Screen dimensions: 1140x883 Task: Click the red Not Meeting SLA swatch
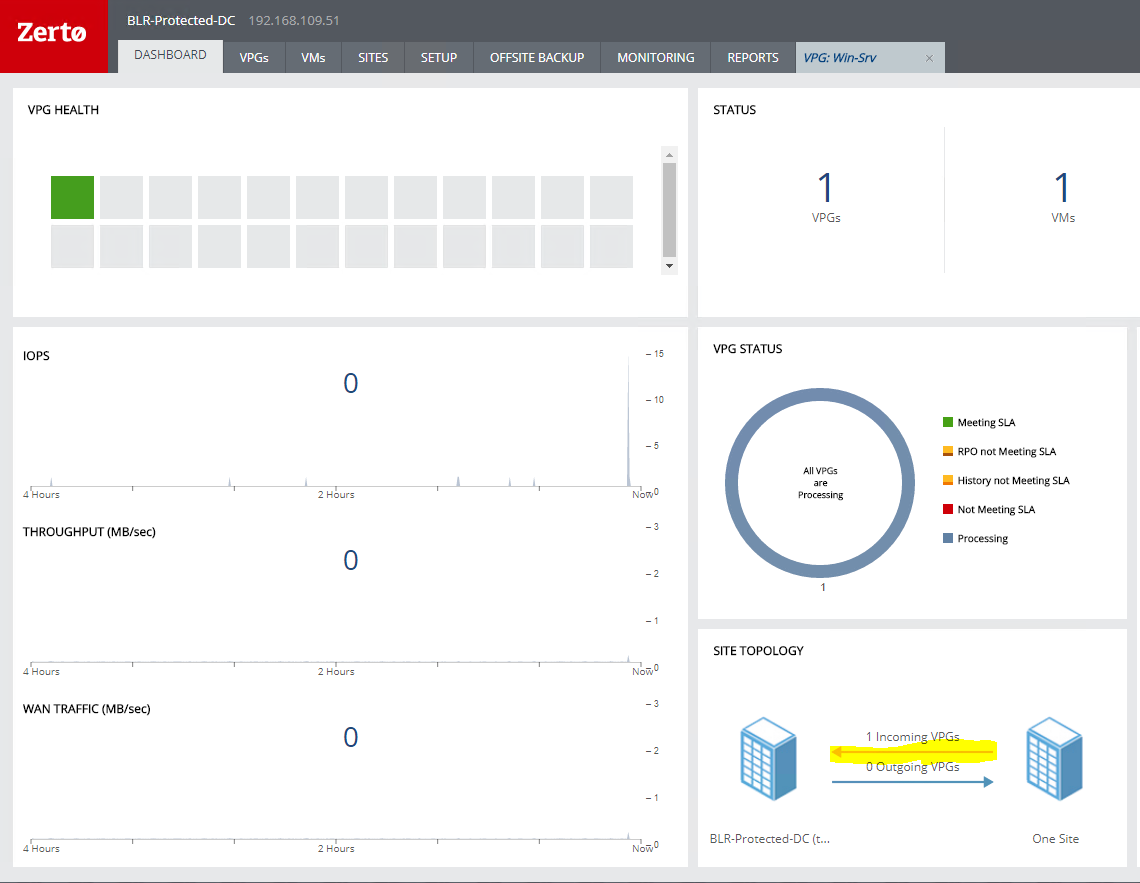(x=948, y=510)
